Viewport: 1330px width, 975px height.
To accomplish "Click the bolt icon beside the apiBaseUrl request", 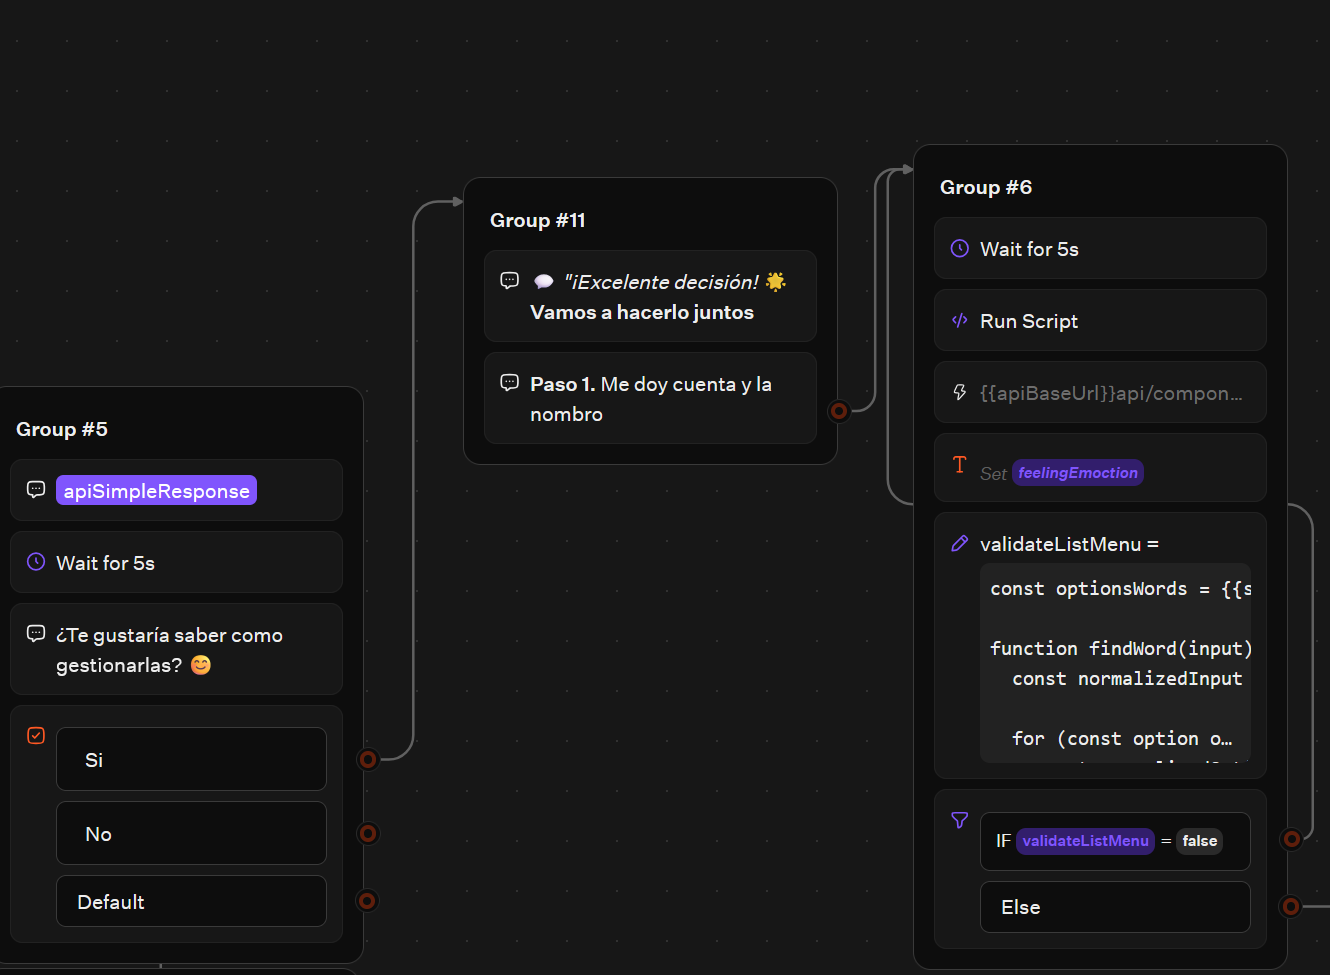I will [x=960, y=392].
